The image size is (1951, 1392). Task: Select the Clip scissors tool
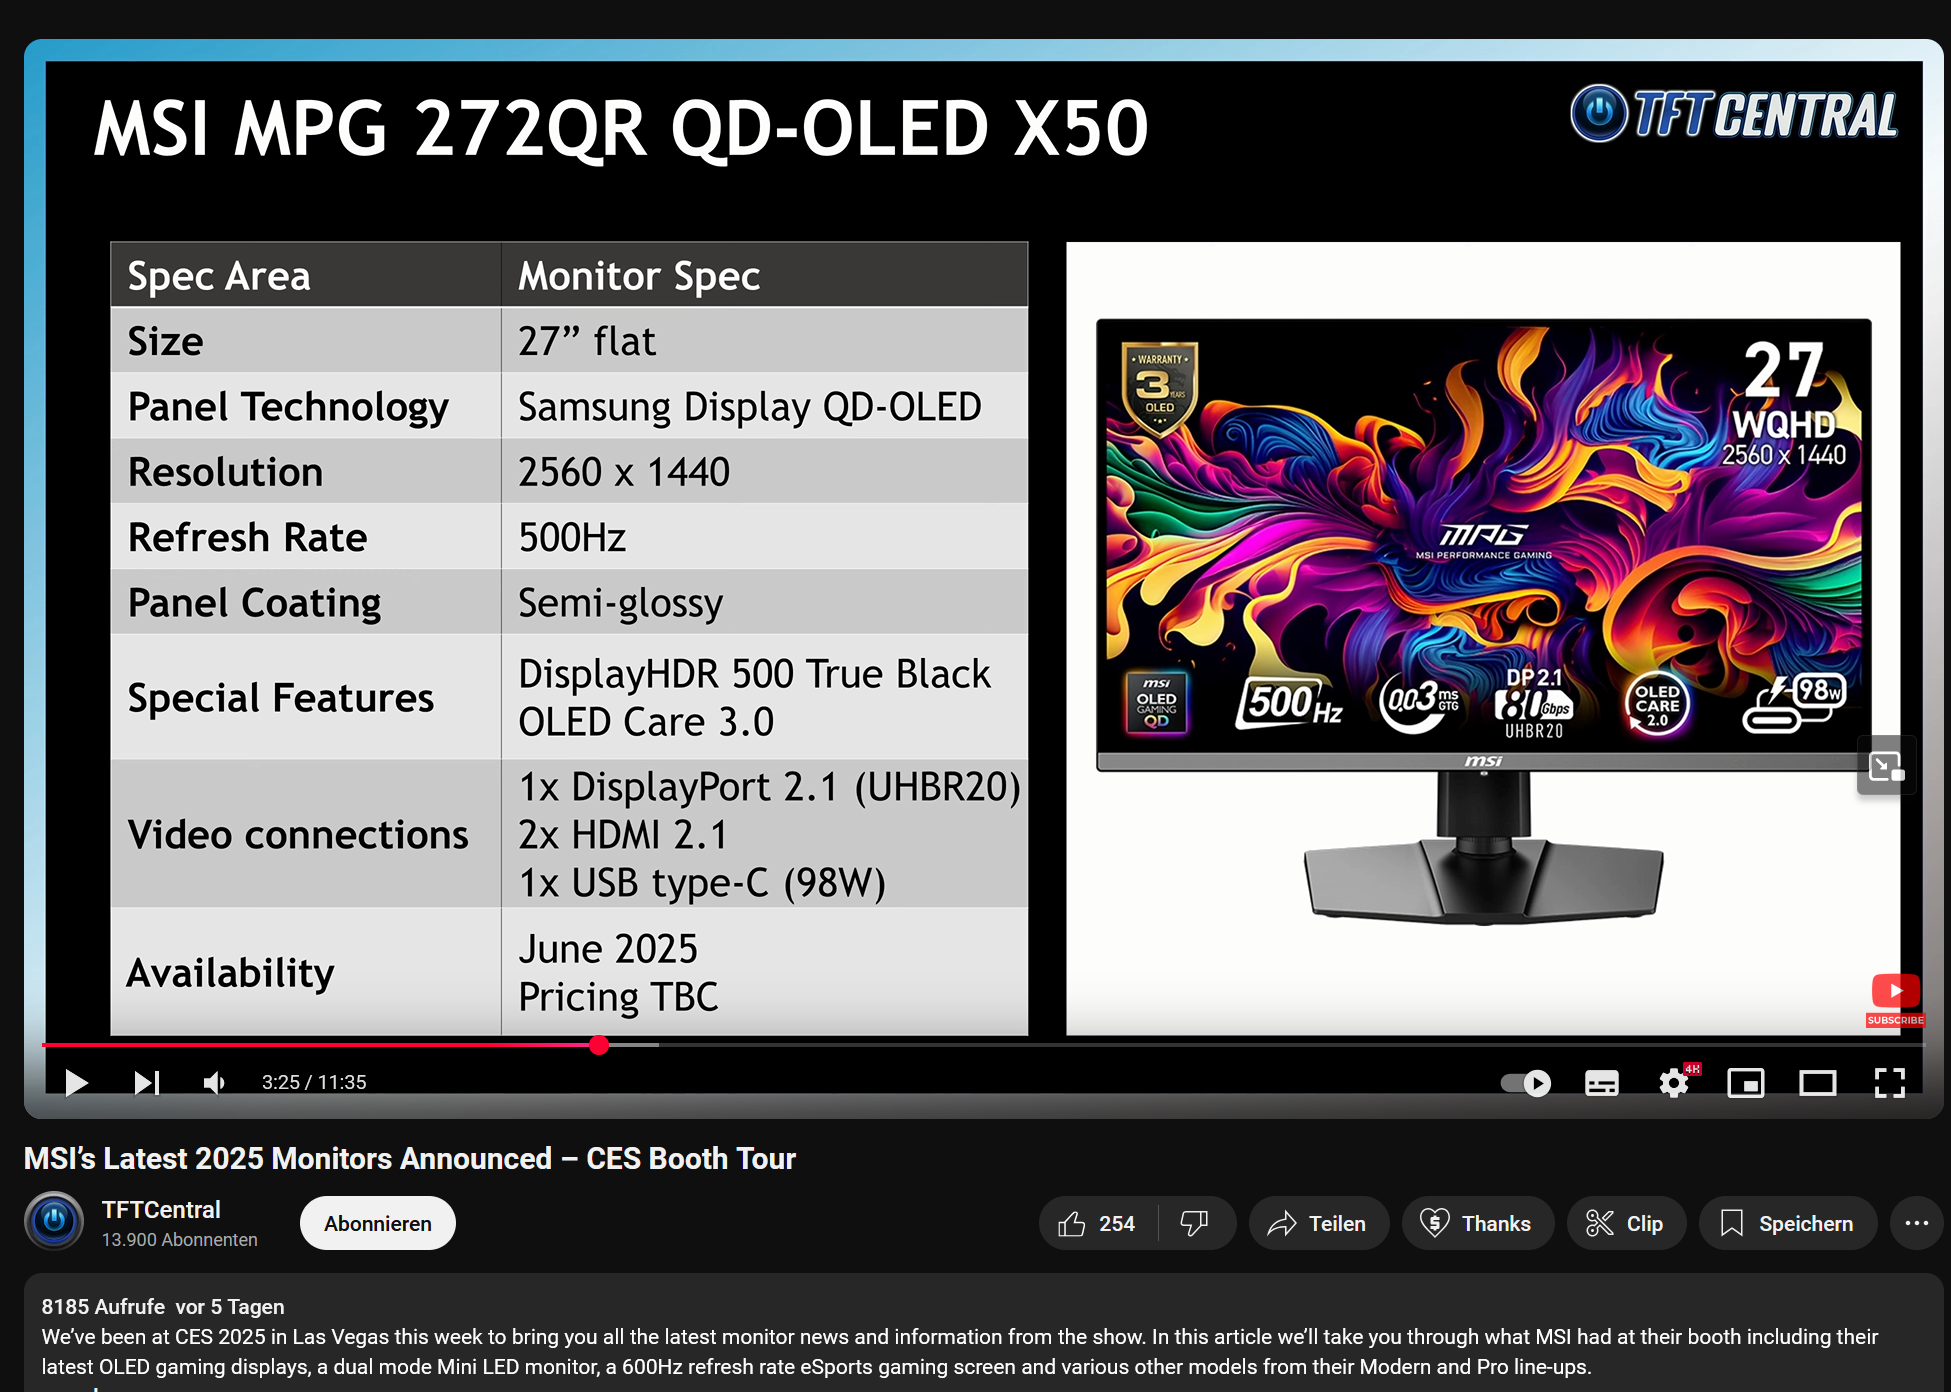tap(1626, 1223)
